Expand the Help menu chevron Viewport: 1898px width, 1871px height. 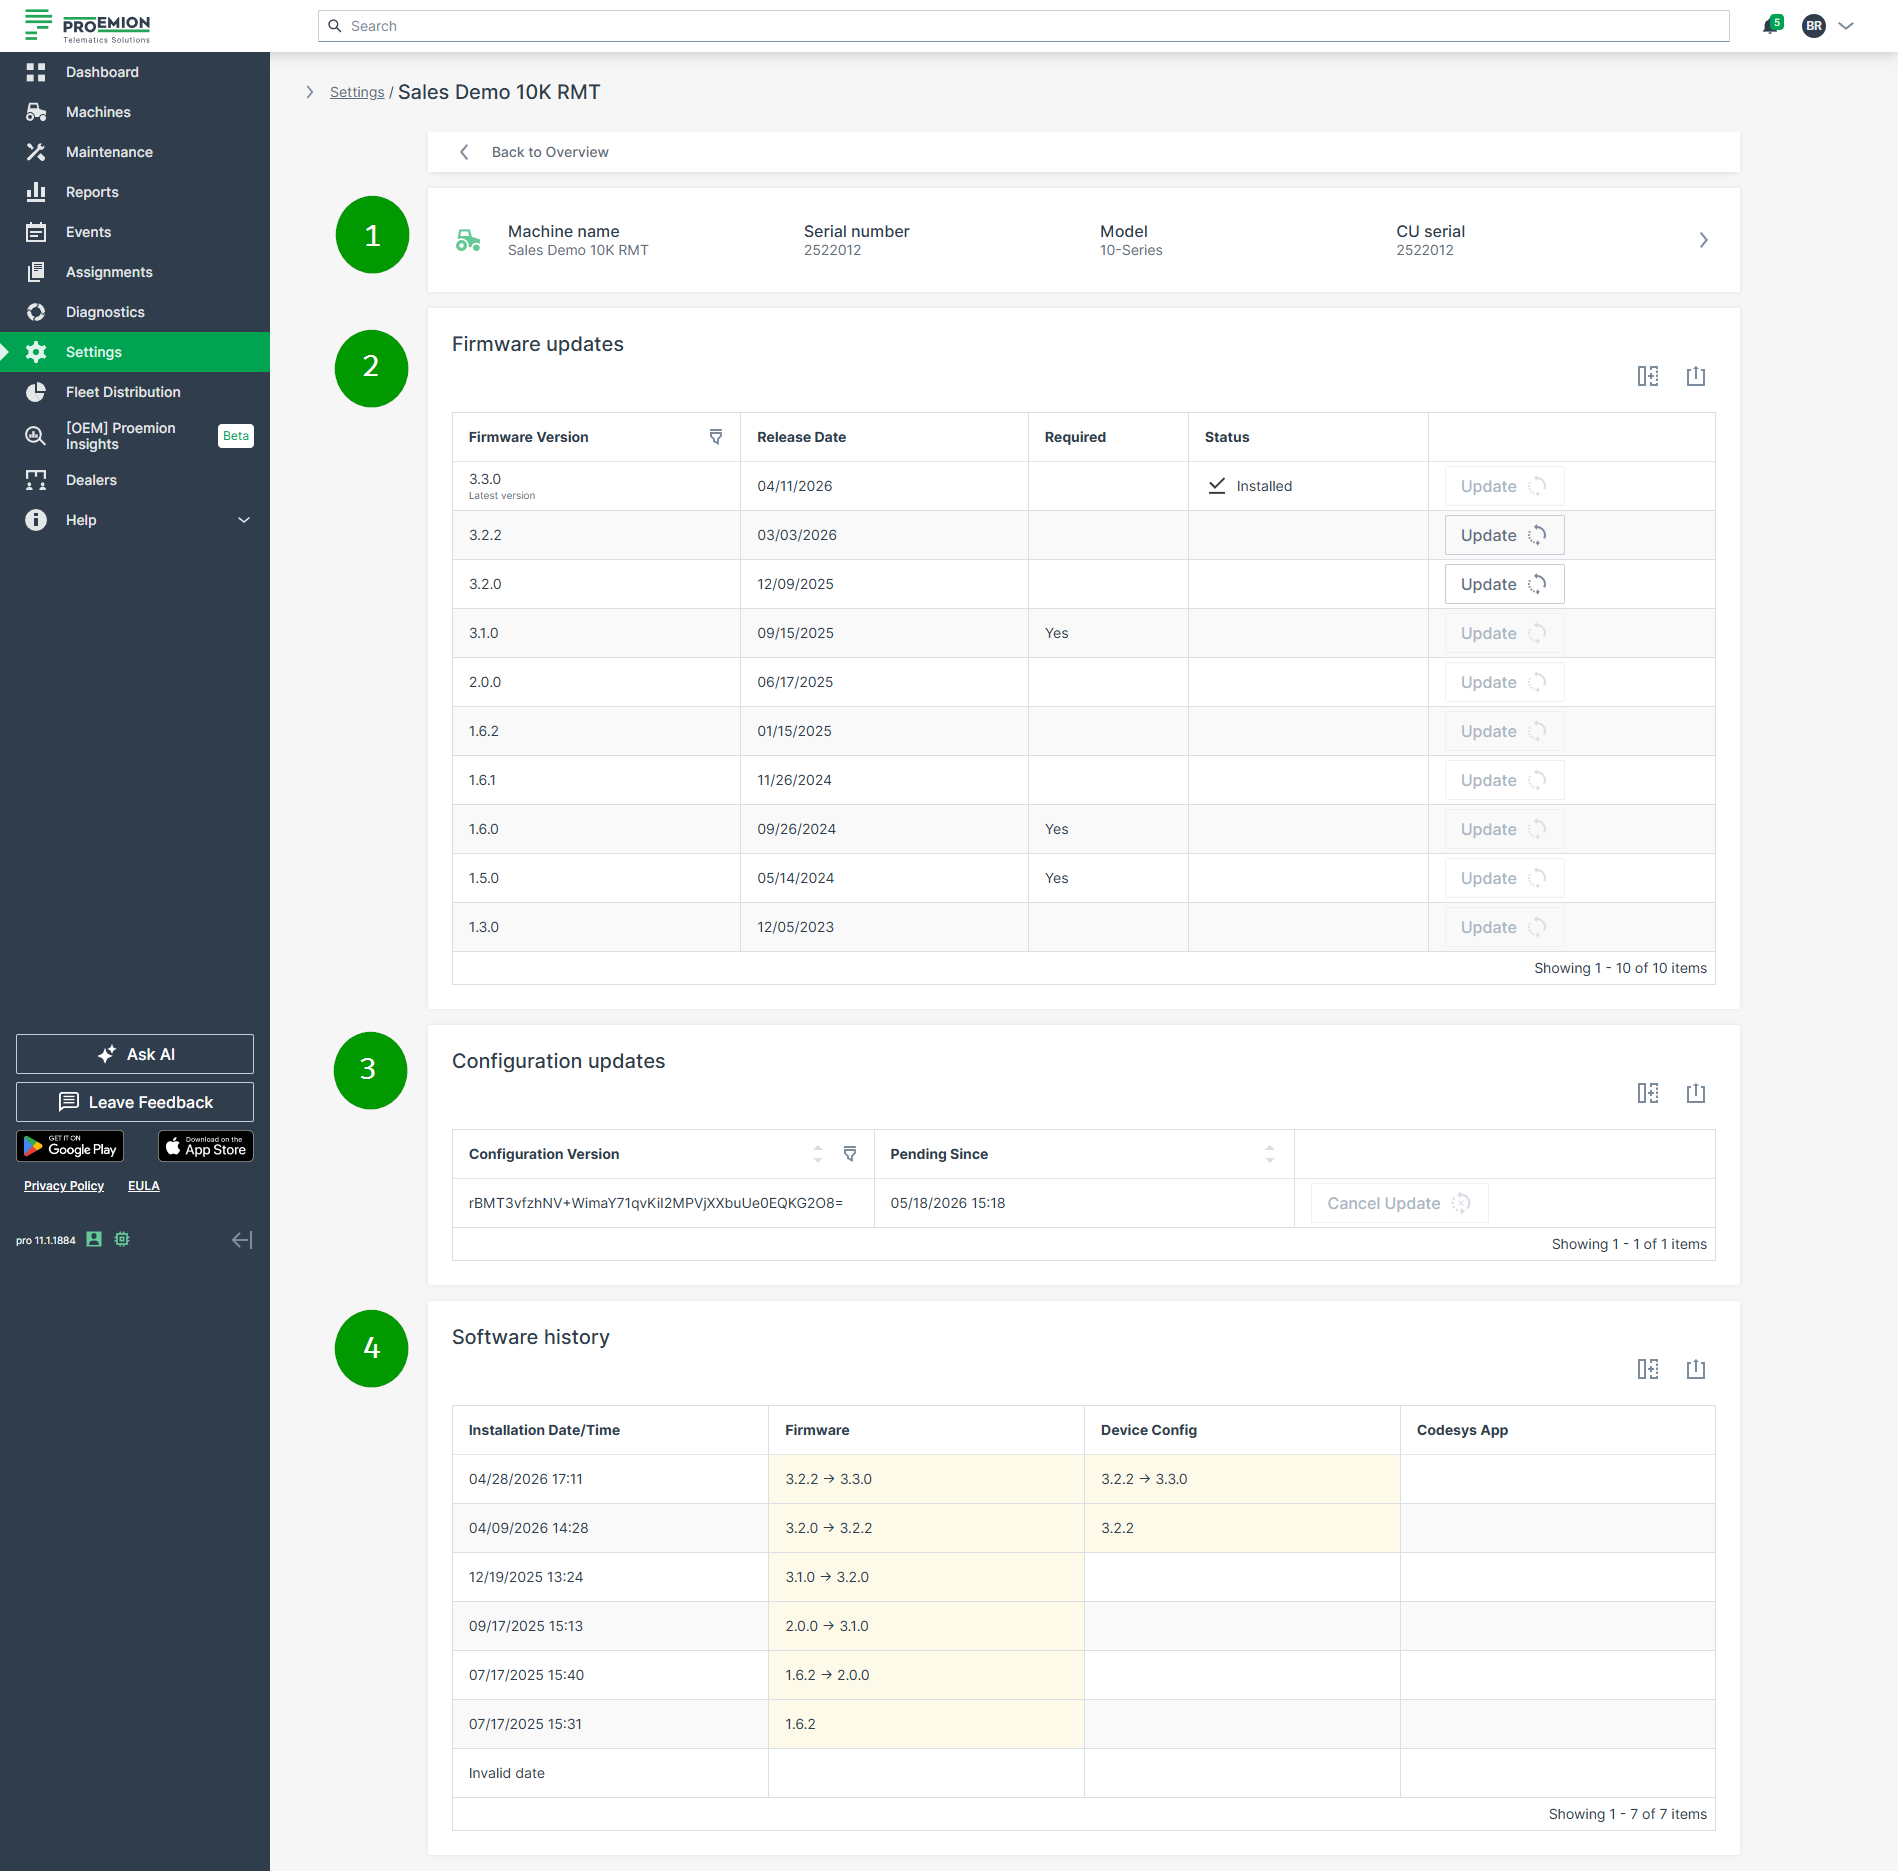coord(244,520)
